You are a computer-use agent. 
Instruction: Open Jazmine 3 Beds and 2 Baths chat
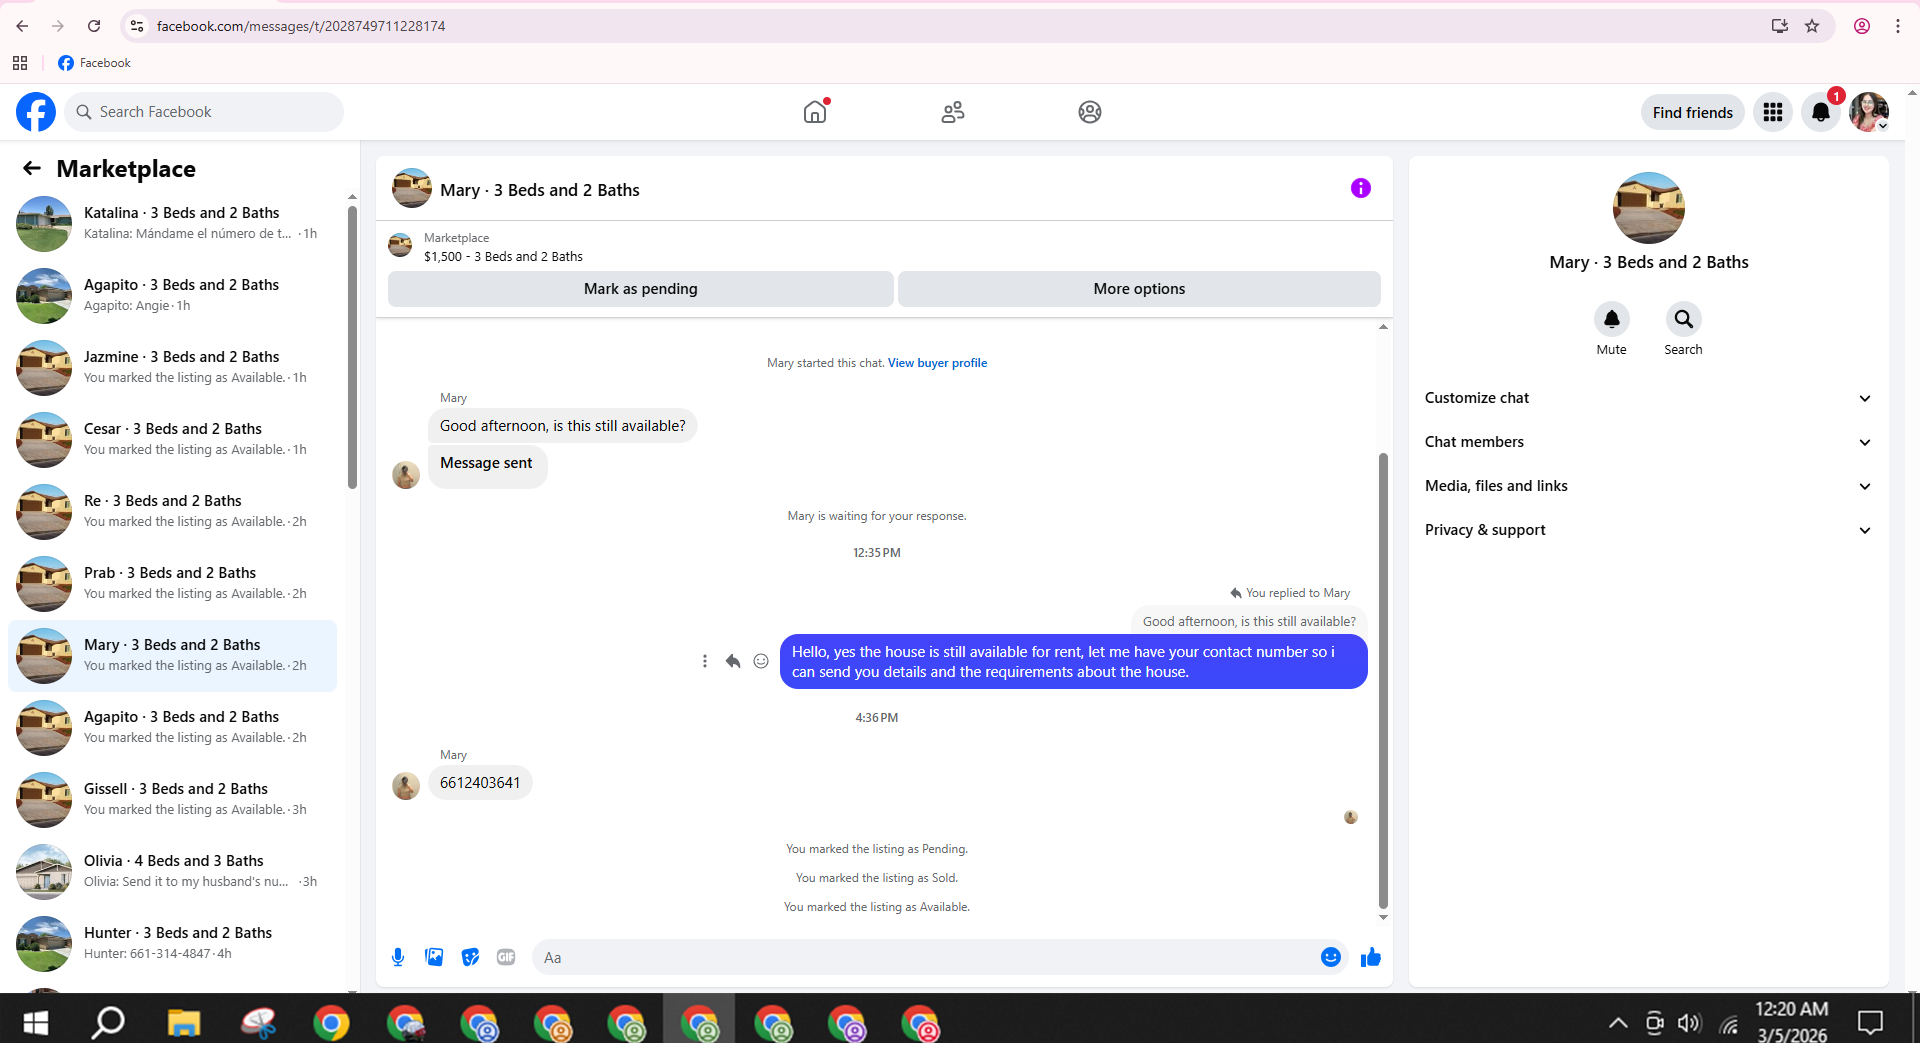pyautogui.click(x=173, y=367)
